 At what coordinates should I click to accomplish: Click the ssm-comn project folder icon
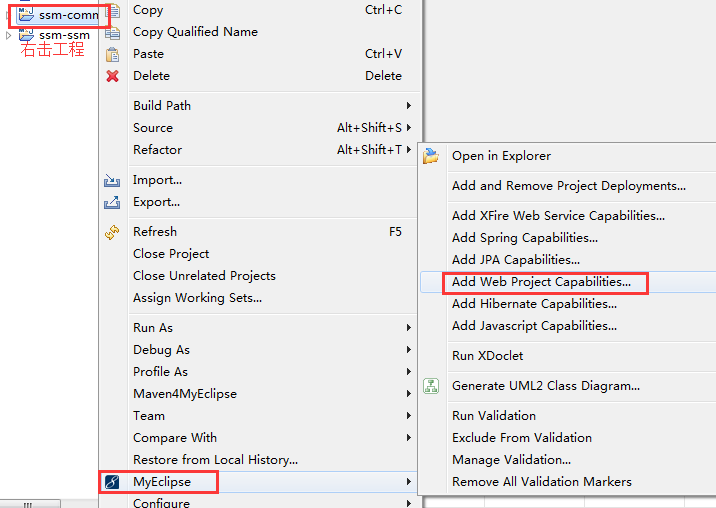[26, 14]
